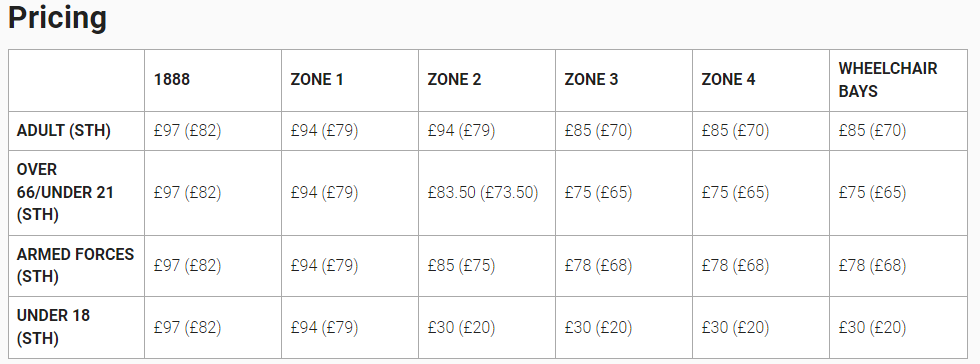
Task: Click the UNDER 18 (STH) row label
Action: coord(53,326)
